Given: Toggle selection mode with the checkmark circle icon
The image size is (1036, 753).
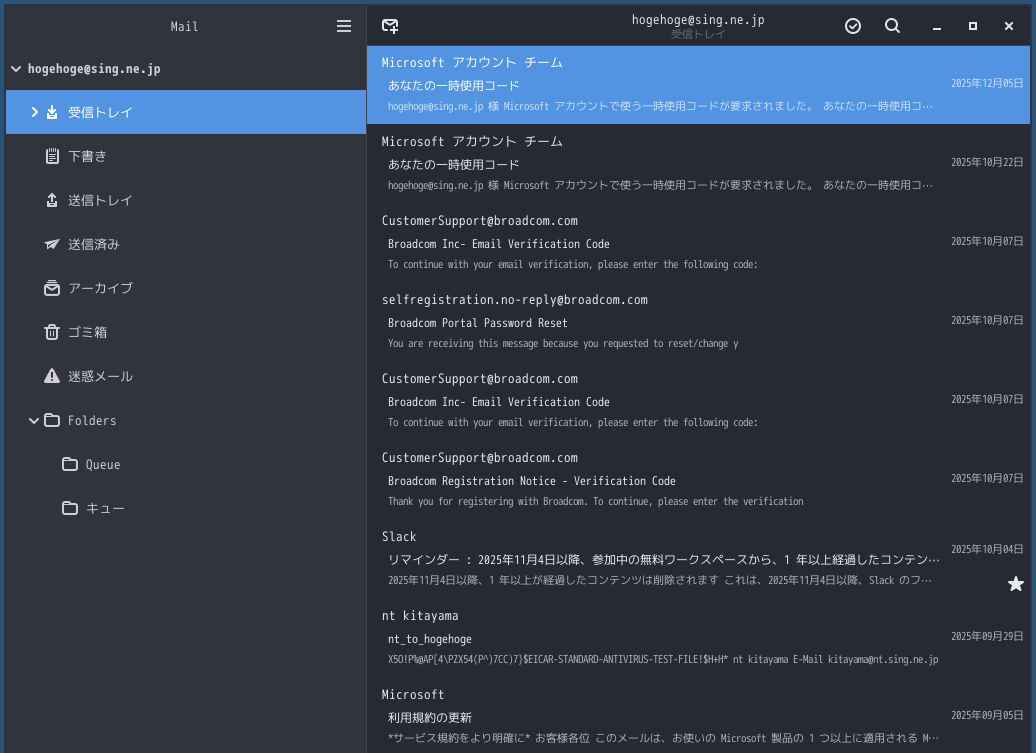Looking at the screenshot, I should (x=853, y=26).
